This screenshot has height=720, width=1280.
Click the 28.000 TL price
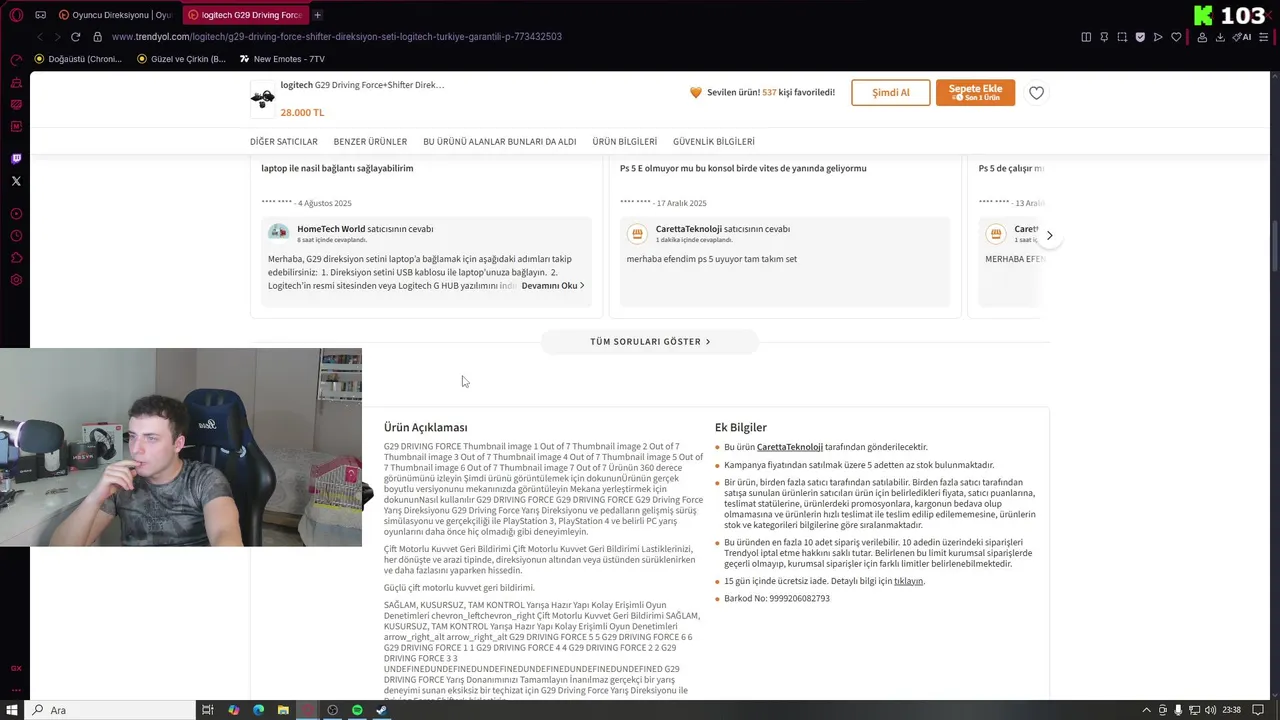[302, 113]
